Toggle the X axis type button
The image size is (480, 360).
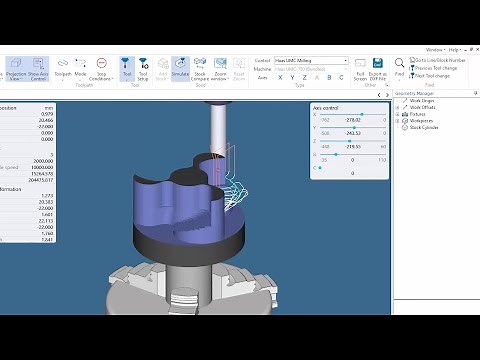[280, 78]
